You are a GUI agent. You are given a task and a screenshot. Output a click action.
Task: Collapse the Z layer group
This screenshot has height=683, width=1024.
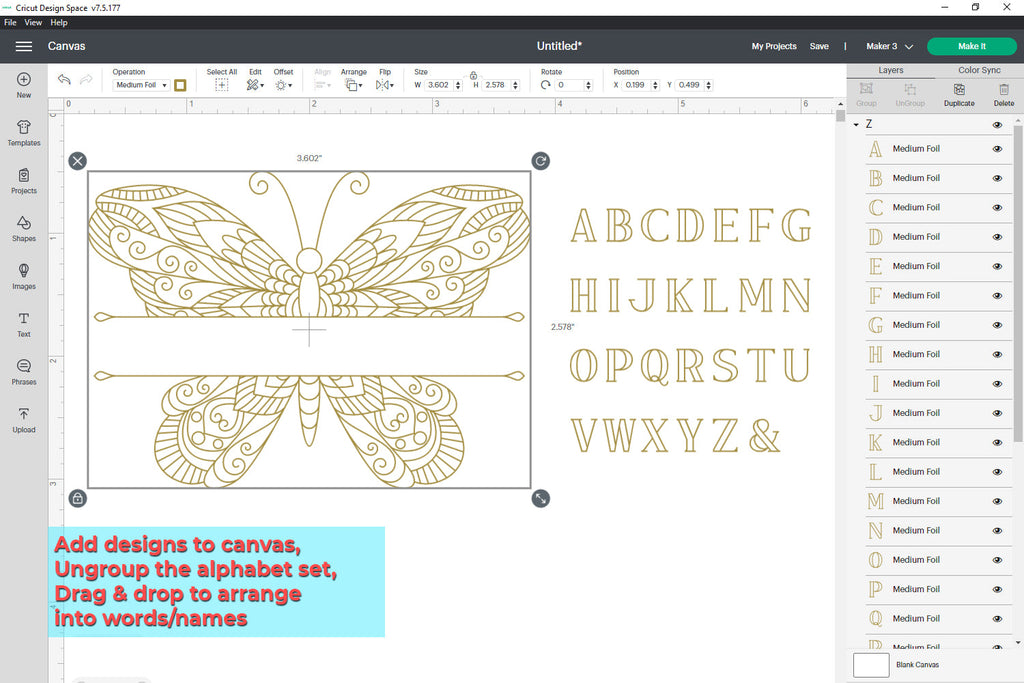click(856, 124)
